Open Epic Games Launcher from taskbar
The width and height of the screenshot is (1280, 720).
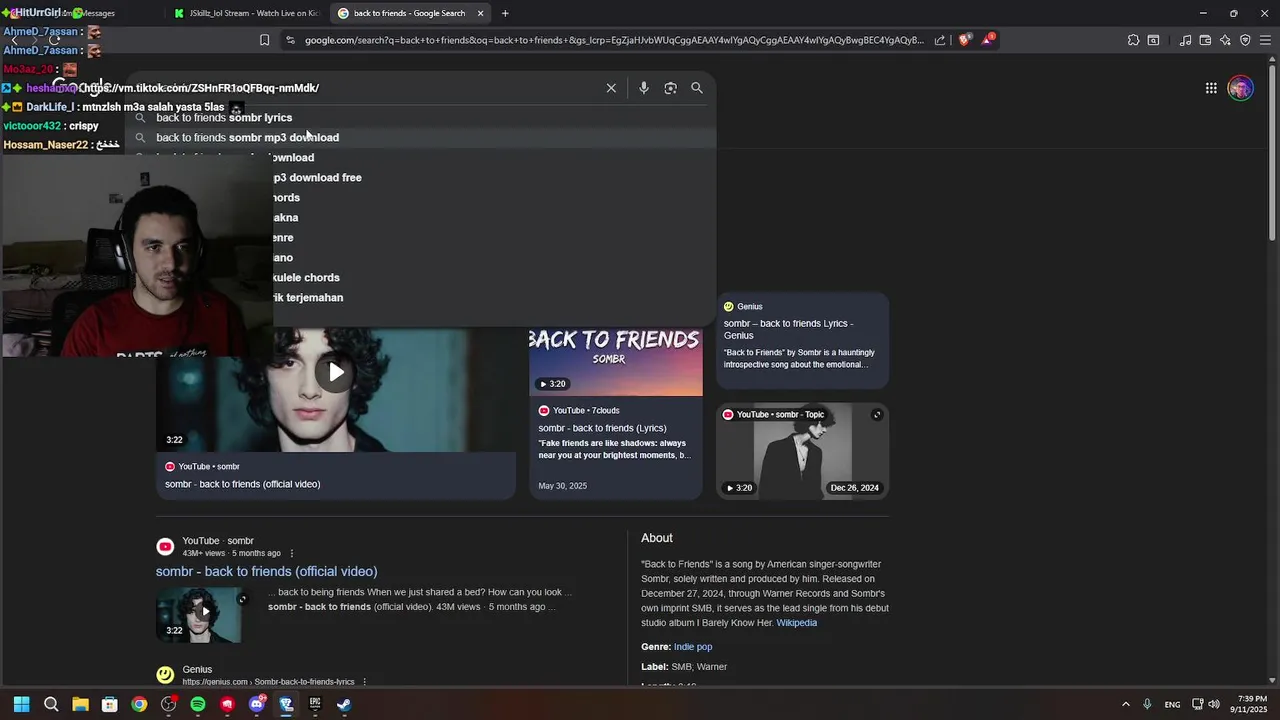click(x=315, y=704)
